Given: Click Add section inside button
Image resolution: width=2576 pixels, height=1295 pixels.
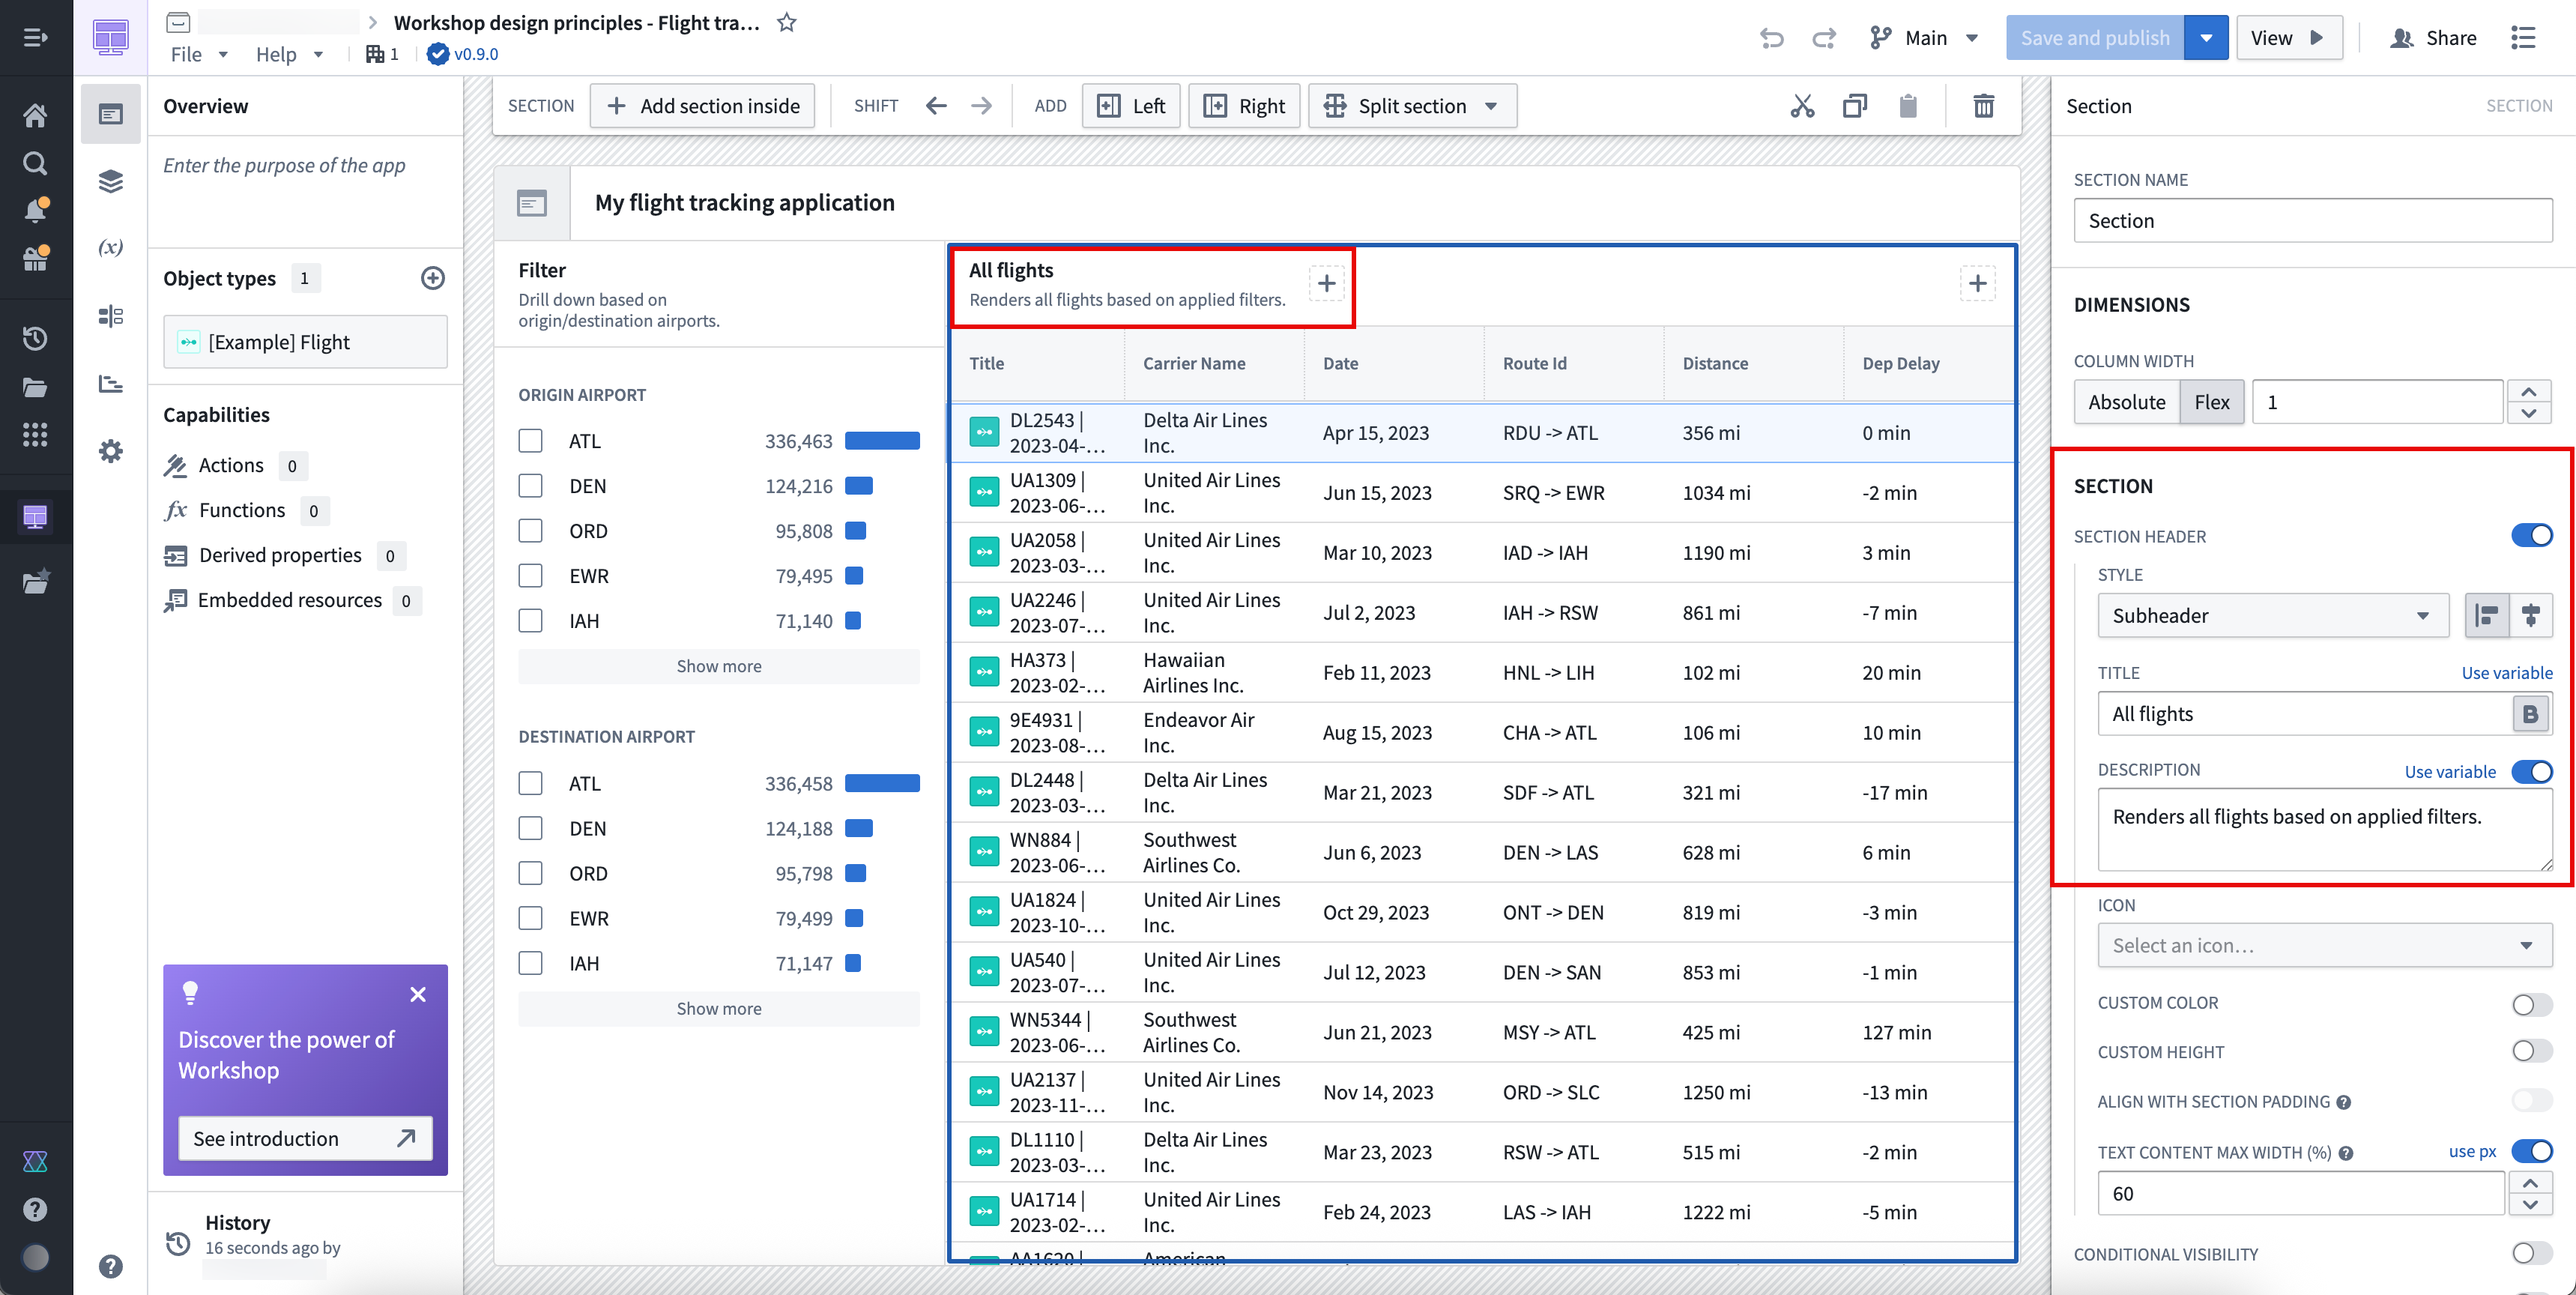Looking at the screenshot, I should pos(702,105).
